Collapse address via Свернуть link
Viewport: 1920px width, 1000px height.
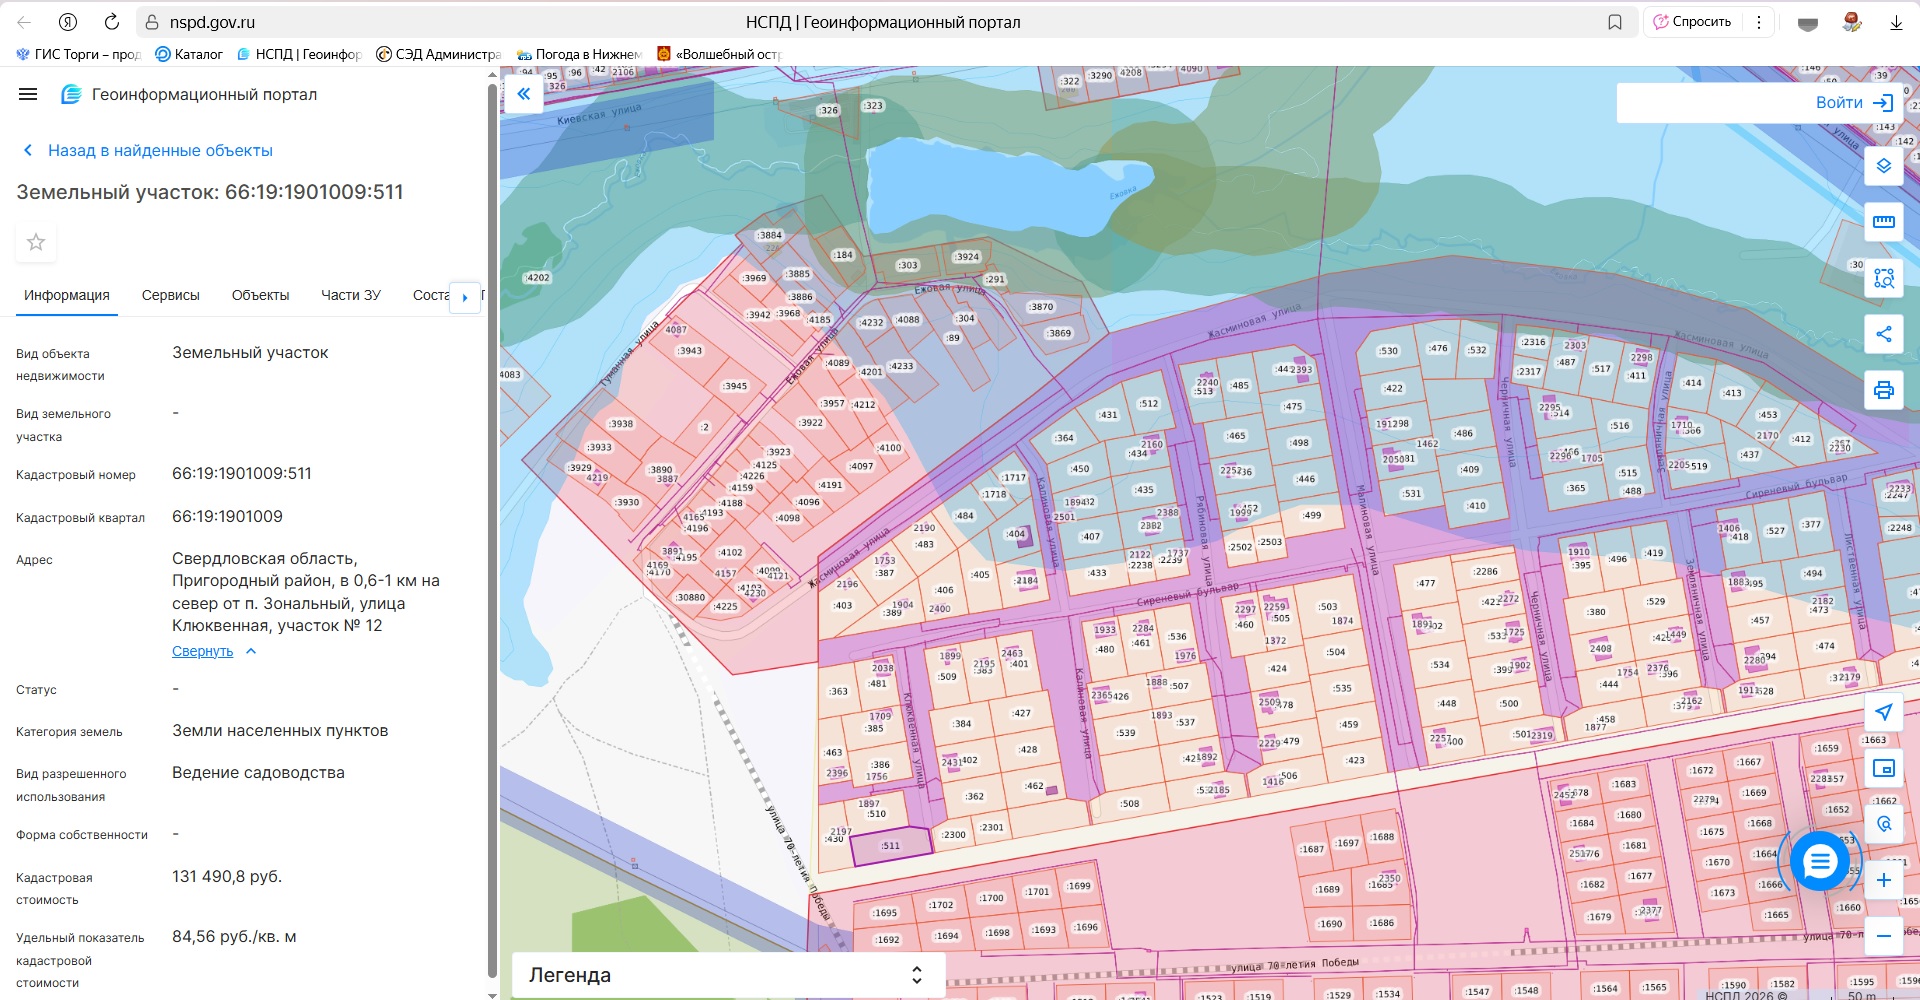tap(203, 651)
